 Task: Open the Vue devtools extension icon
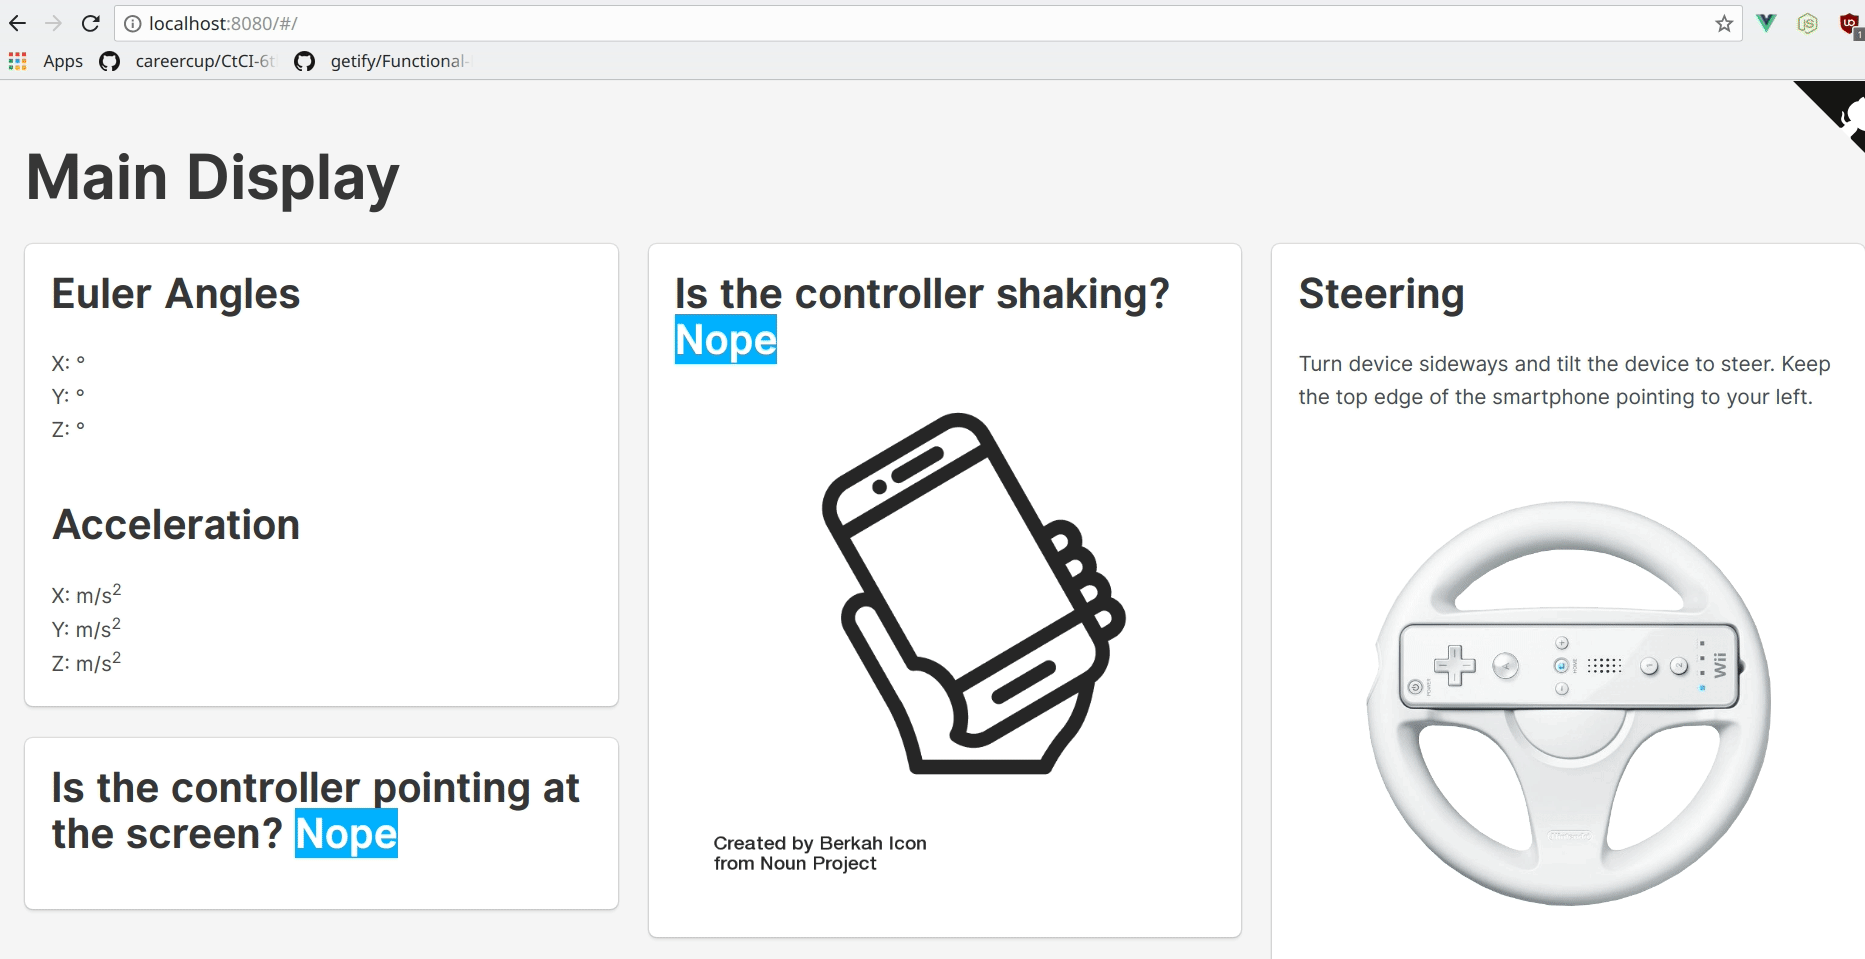1767,23
